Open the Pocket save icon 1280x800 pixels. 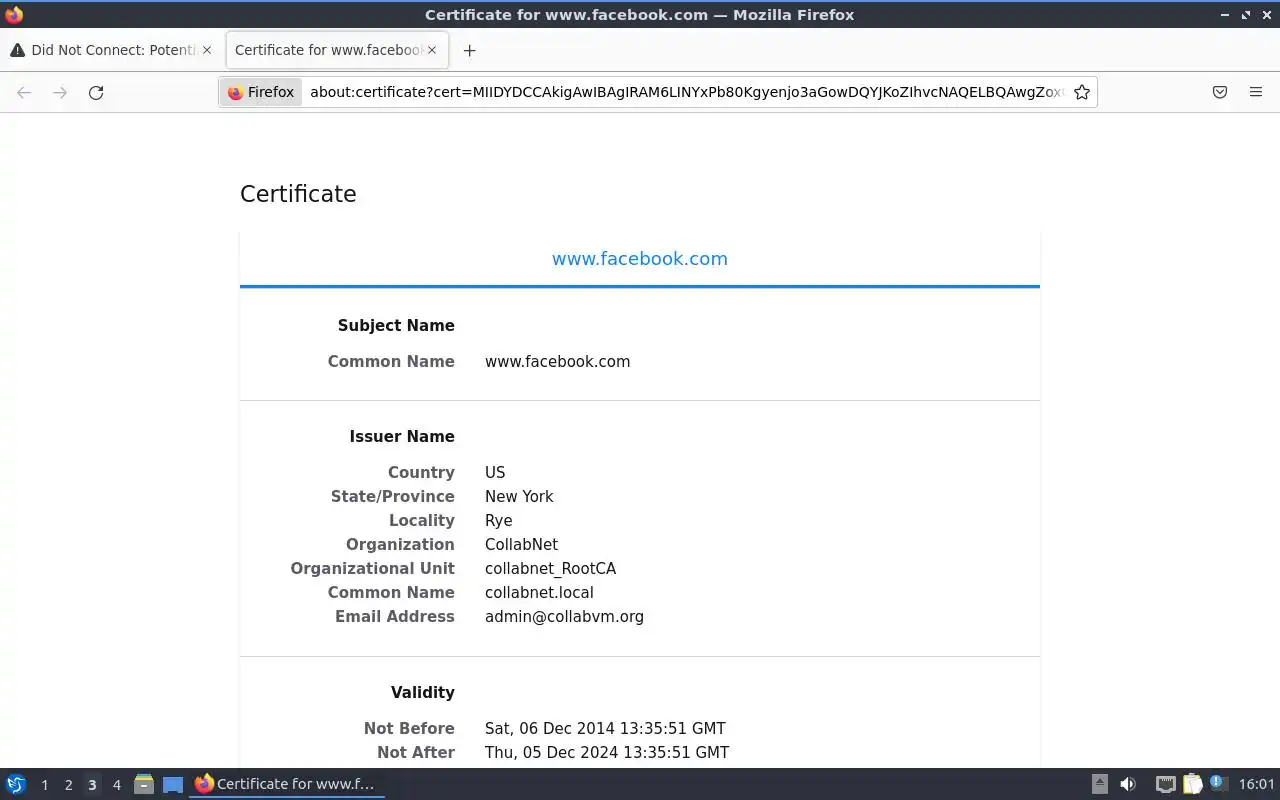(1220, 92)
